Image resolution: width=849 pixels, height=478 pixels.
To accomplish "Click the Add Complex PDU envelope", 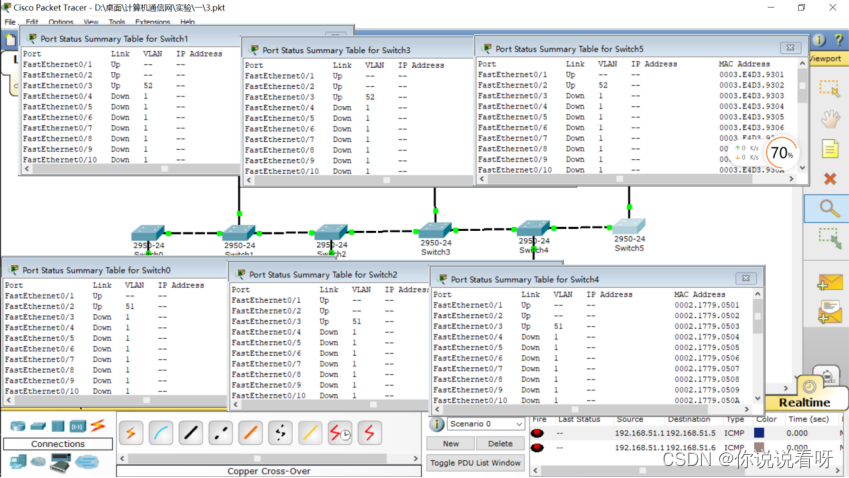I will (x=830, y=313).
